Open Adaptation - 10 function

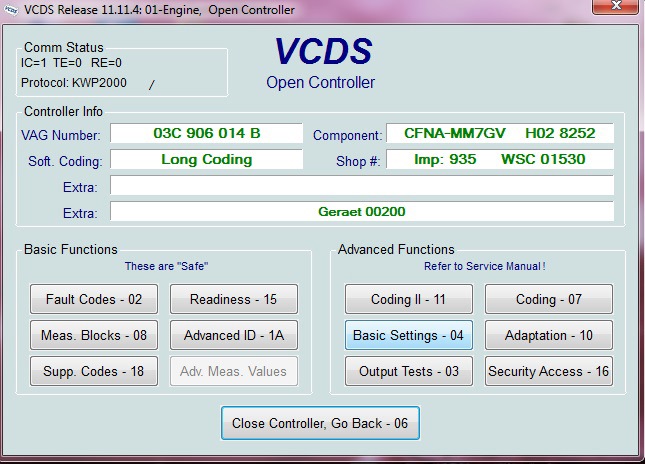tap(549, 335)
